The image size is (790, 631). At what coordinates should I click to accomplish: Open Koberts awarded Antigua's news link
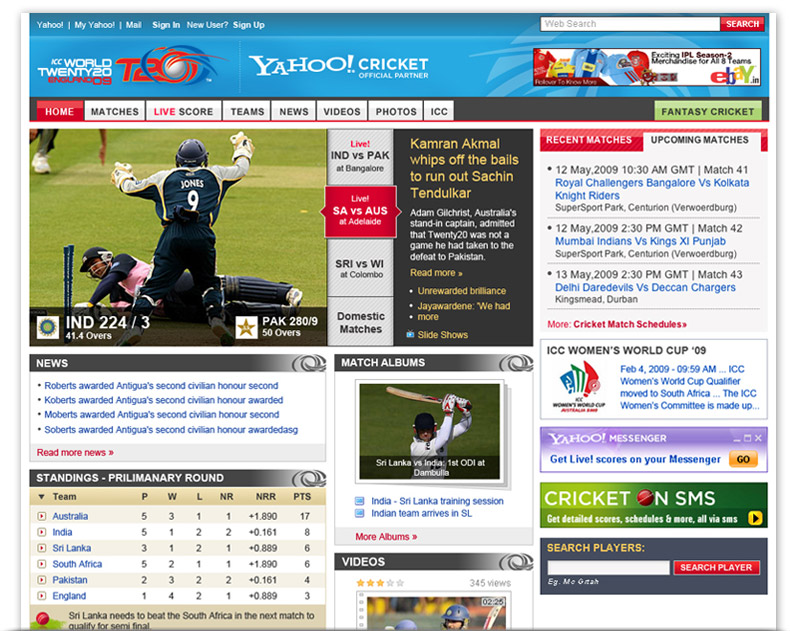(x=164, y=400)
